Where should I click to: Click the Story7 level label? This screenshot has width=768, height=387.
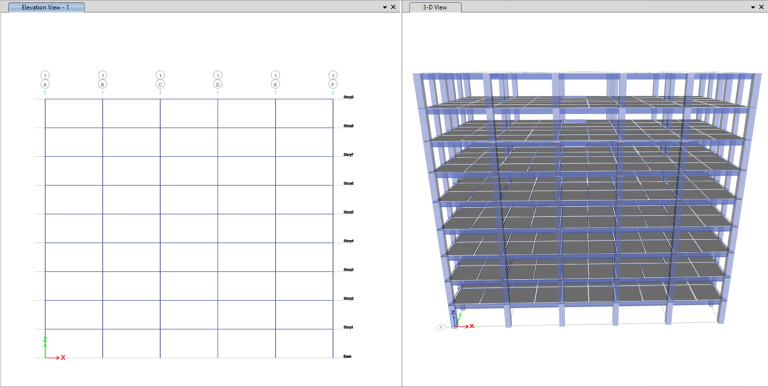tap(349, 155)
